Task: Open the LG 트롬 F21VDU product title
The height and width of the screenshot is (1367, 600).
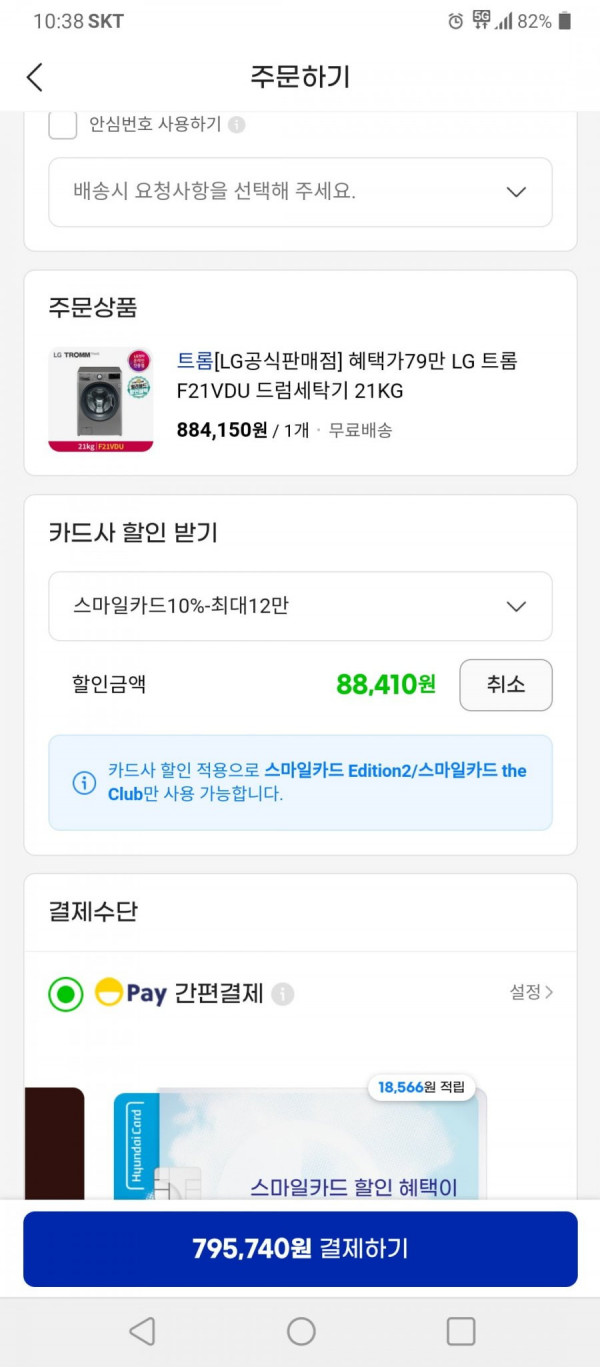Action: tap(347, 376)
